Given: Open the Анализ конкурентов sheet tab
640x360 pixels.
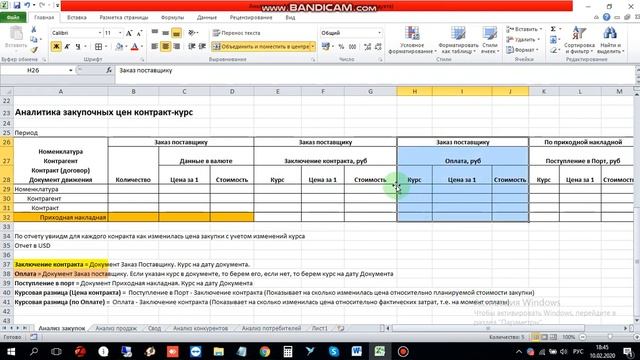Looking at the screenshot, I should click(200, 328).
